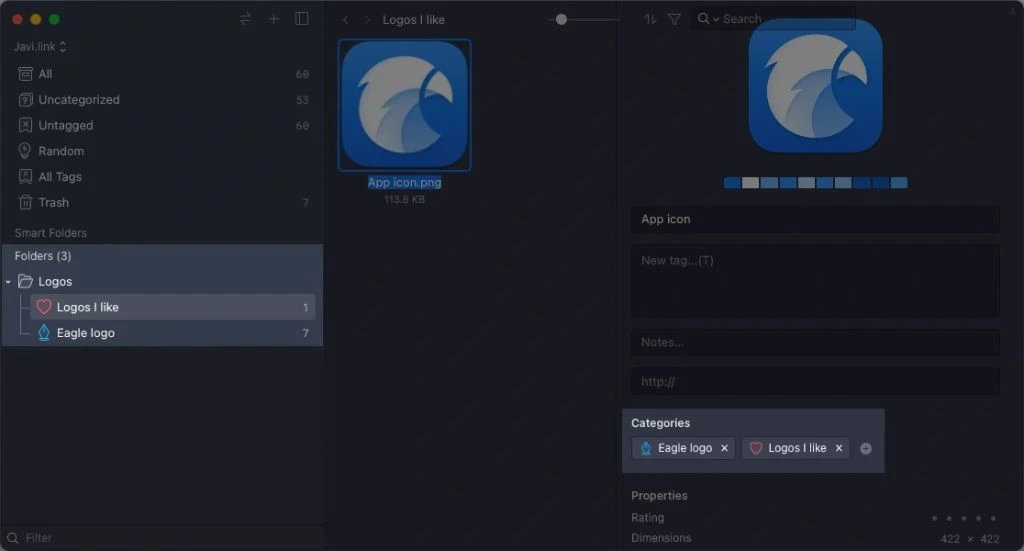The image size is (1024, 551).
Task: Open the All Tags section
Action: pyautogui.click(x=59, y=177)
